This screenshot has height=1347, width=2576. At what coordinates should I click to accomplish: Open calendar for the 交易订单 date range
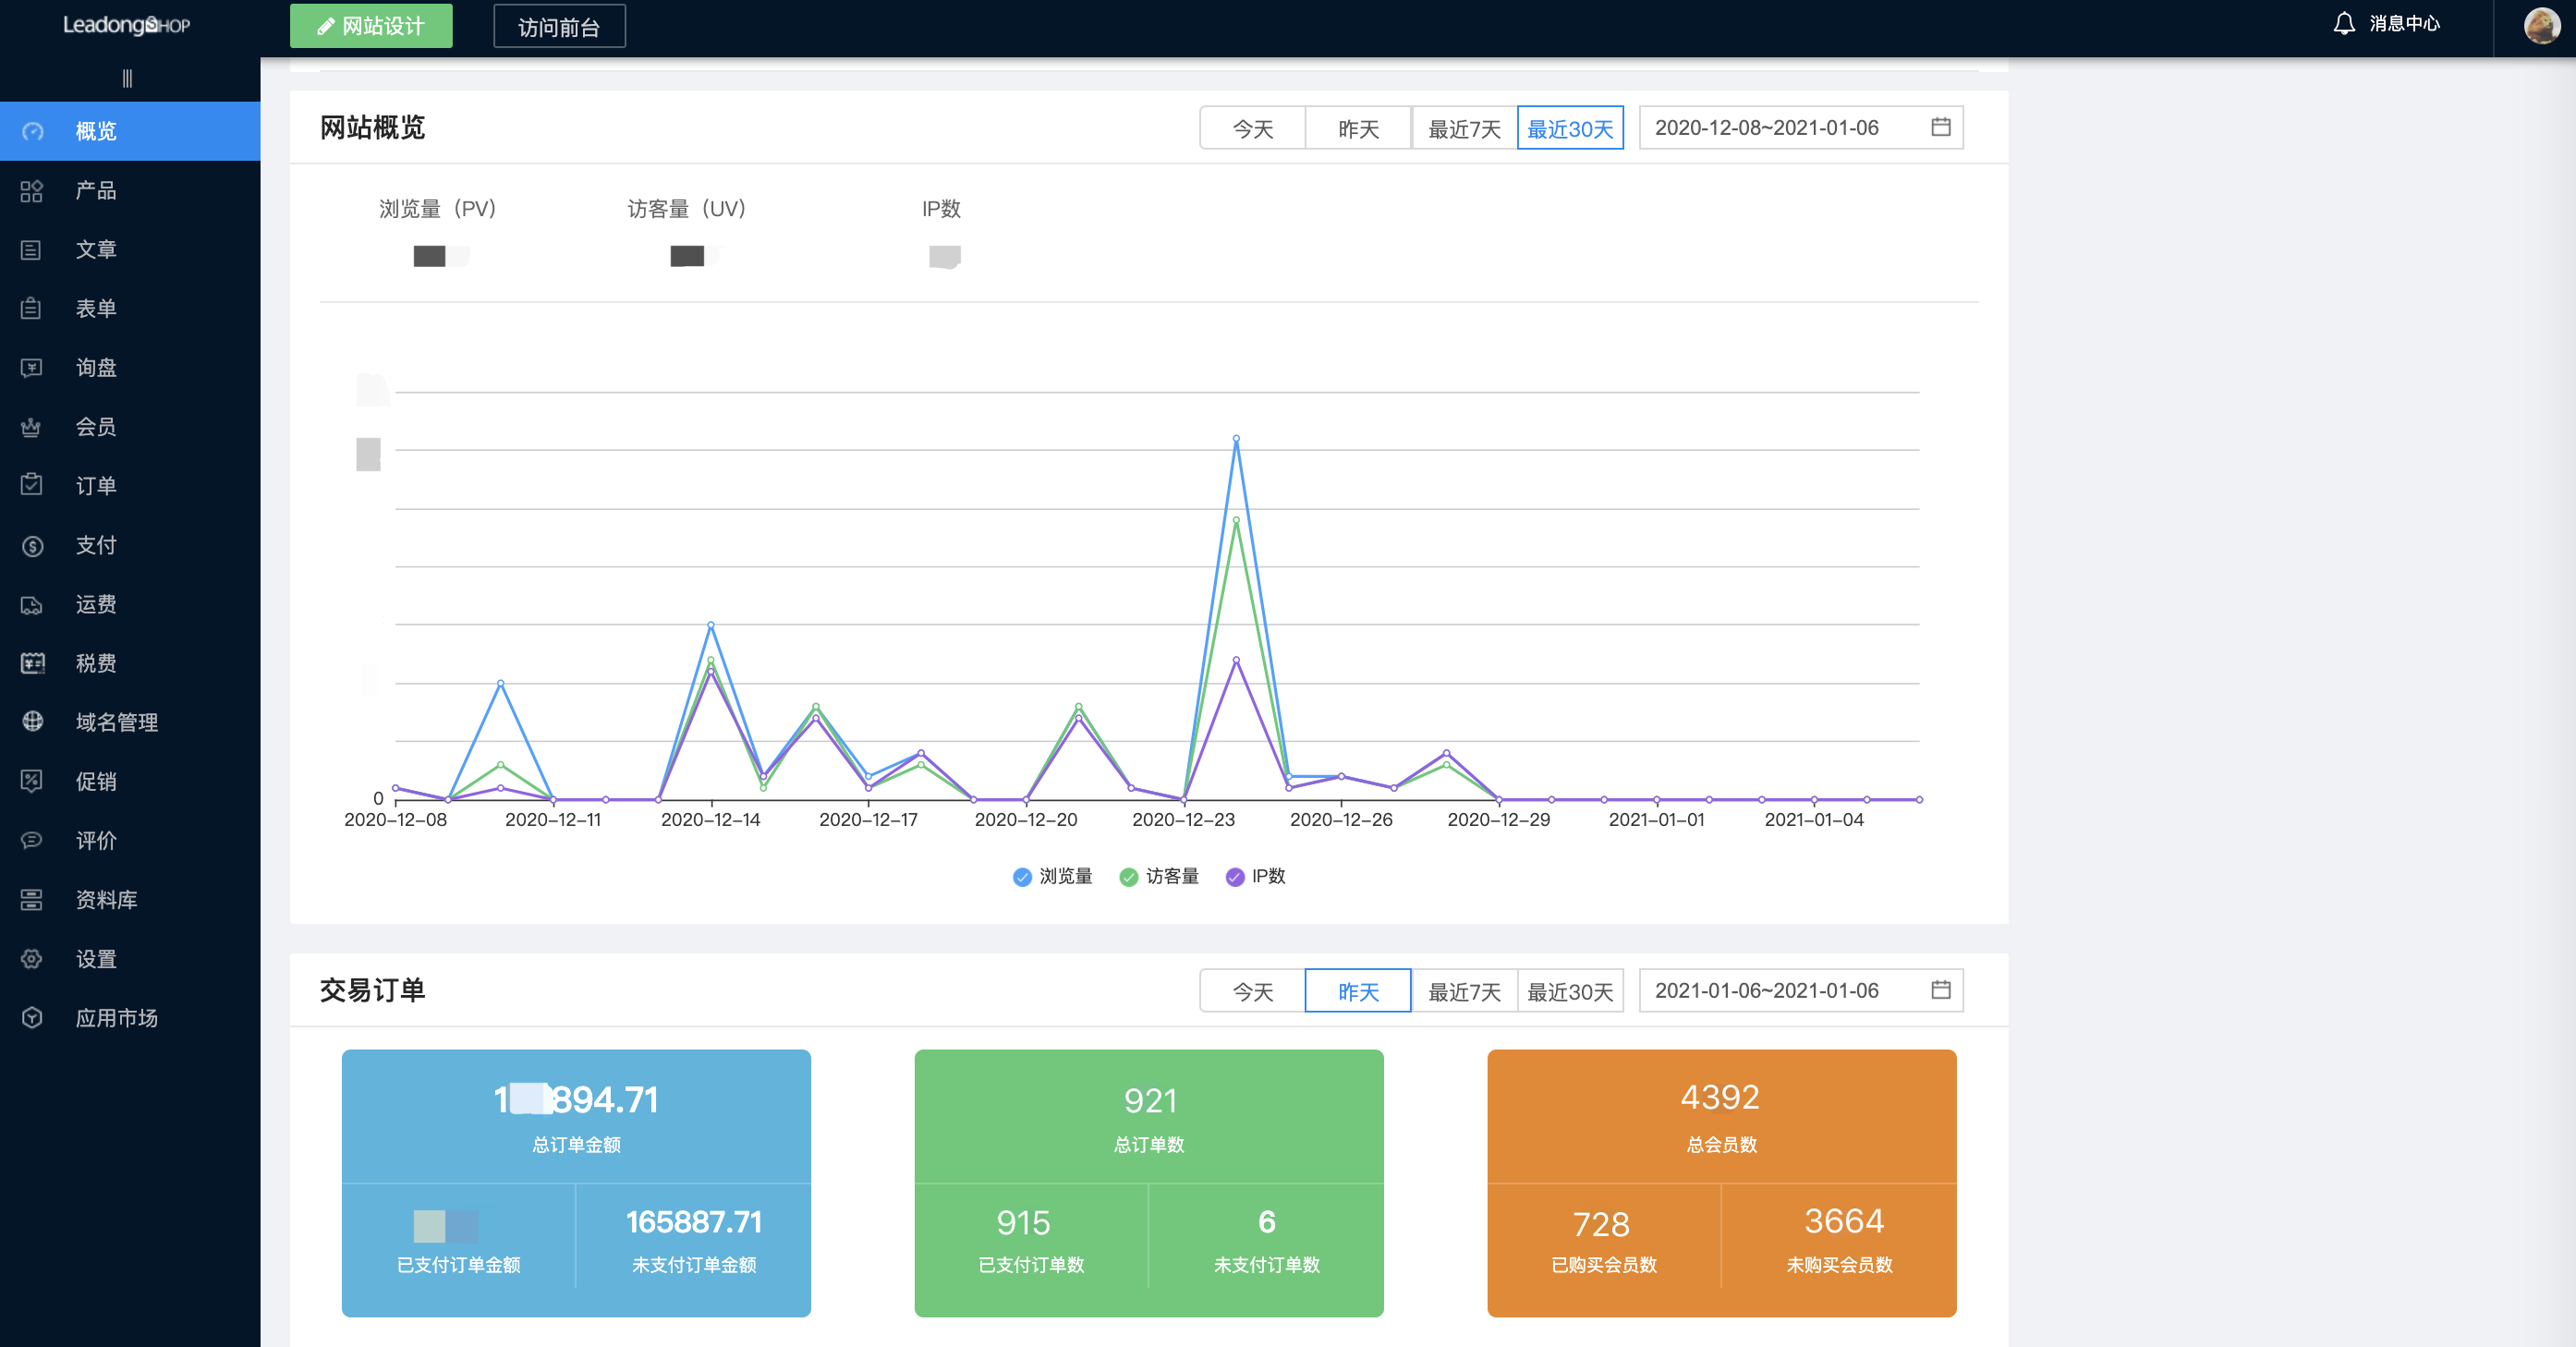(x=1941, y=990)
